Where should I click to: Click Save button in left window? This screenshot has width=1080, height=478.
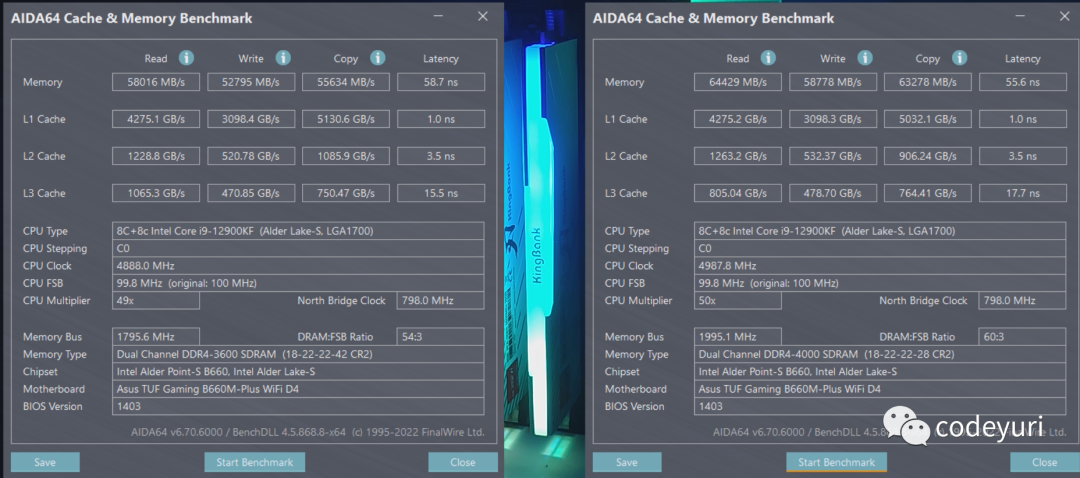point(45,462)
